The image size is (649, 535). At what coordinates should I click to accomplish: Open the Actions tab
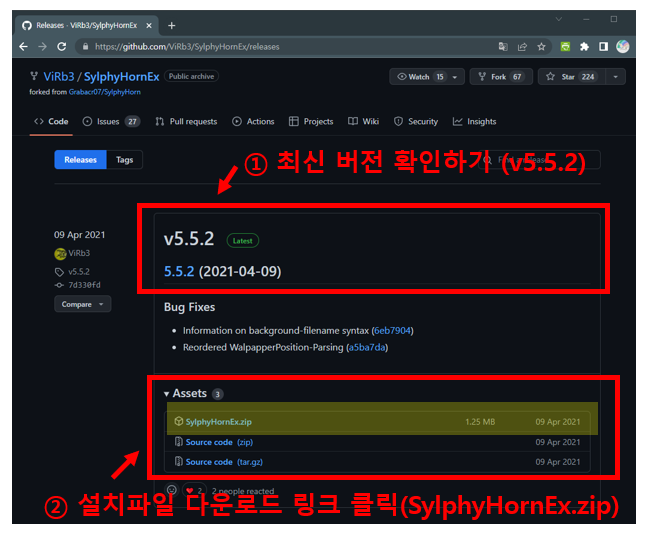point(253,122)
